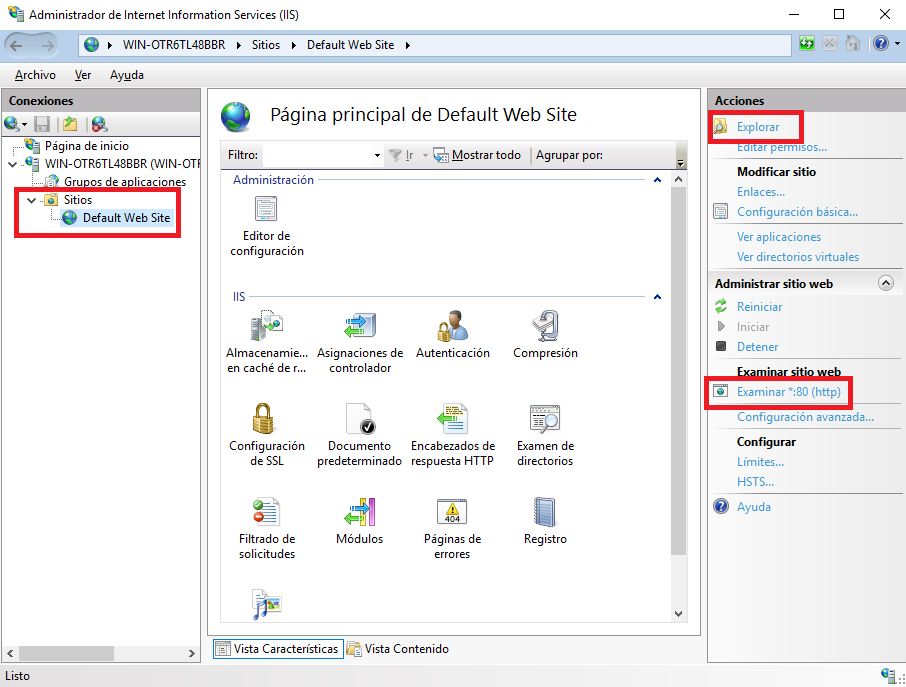Open the Módulos feature icon

[359, 512]
